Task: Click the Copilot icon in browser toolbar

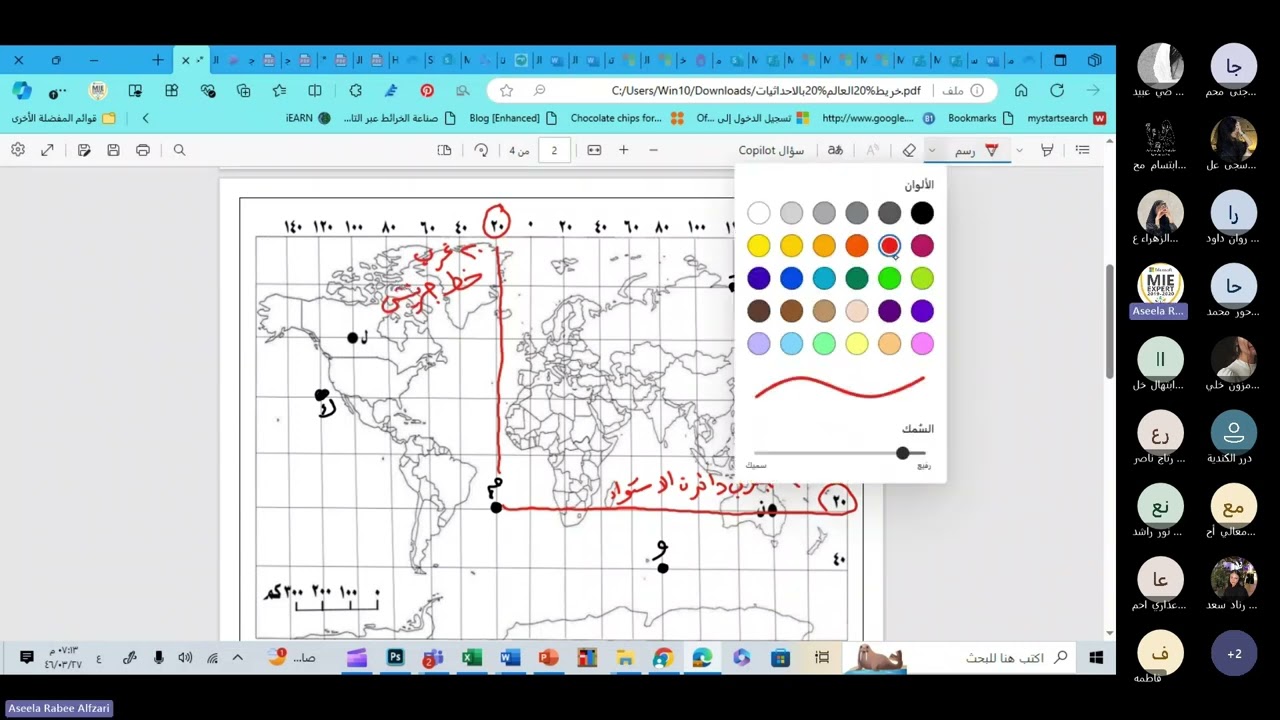Action: click(22, 90)
